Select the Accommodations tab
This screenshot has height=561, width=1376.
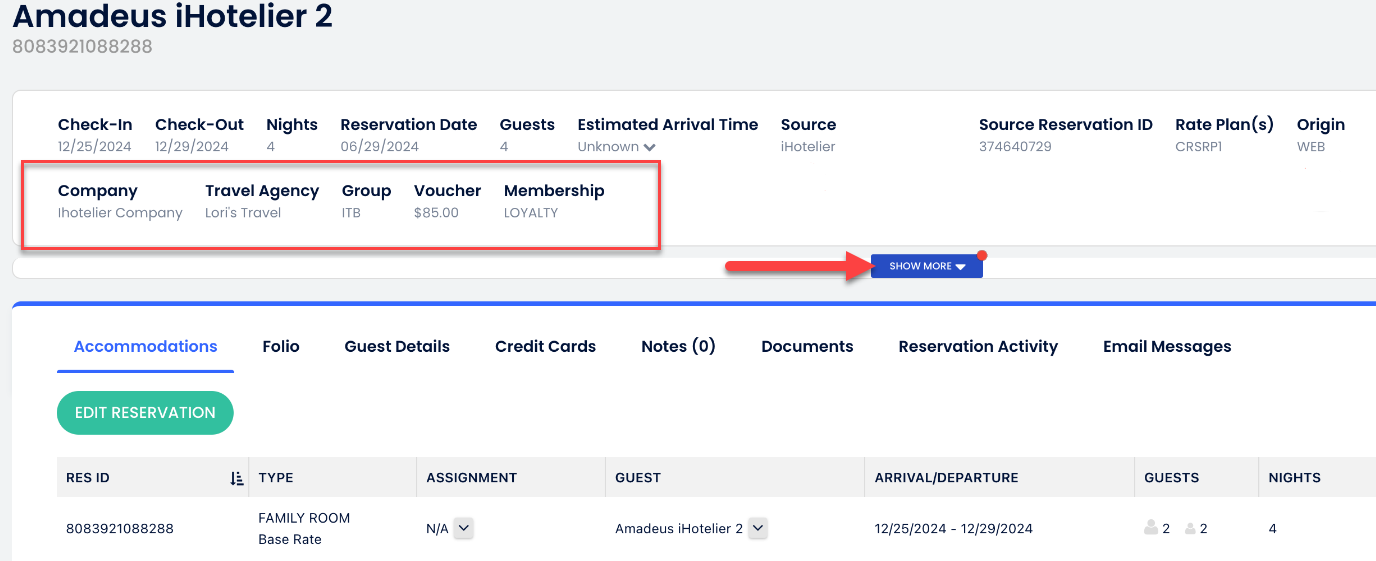tap(146, 347)
